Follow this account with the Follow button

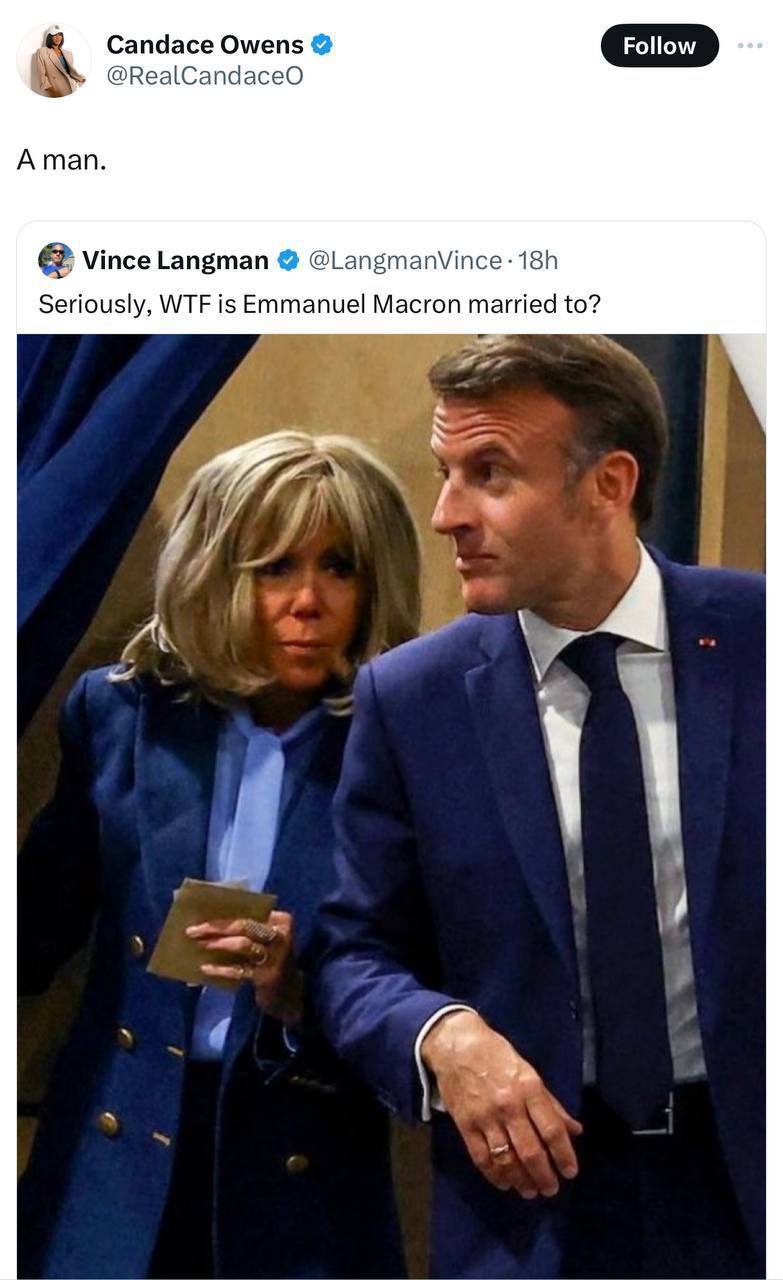659,46
